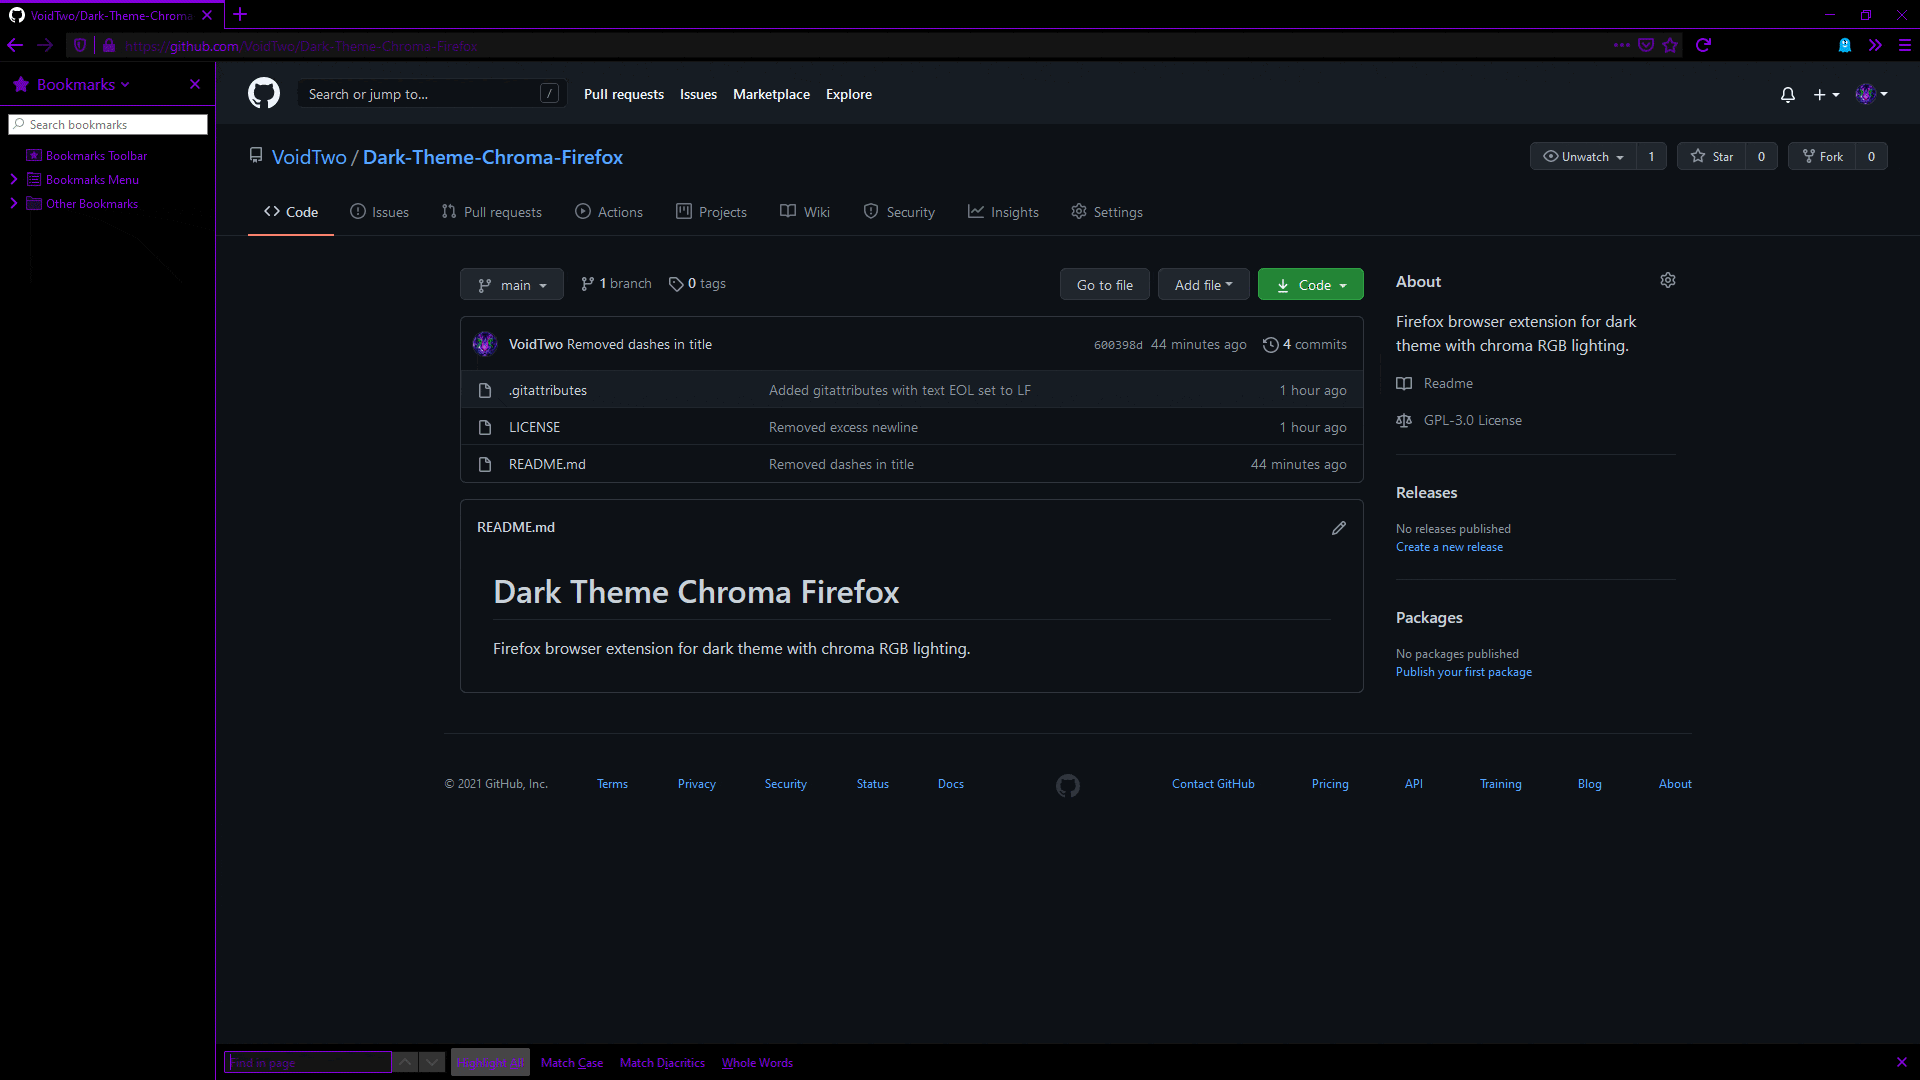Open Create a new release link
The image size is (1920, 1080).
[1449, 547]
